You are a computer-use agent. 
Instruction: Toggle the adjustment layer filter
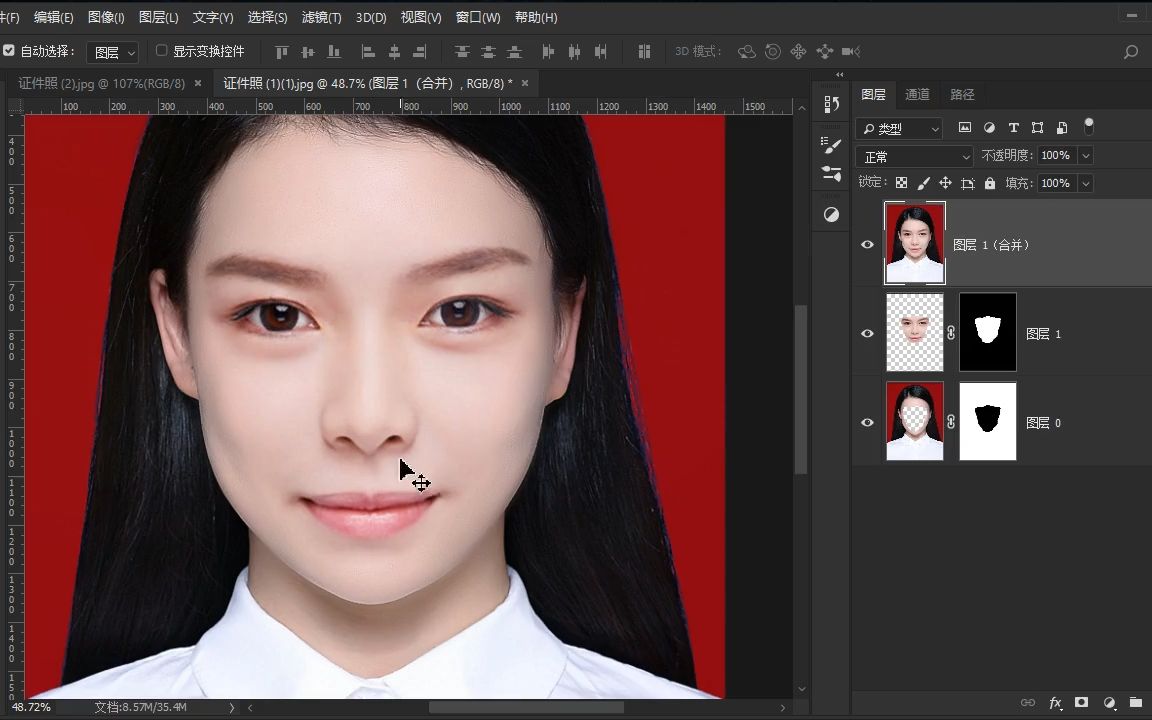[x=989, y=128]
